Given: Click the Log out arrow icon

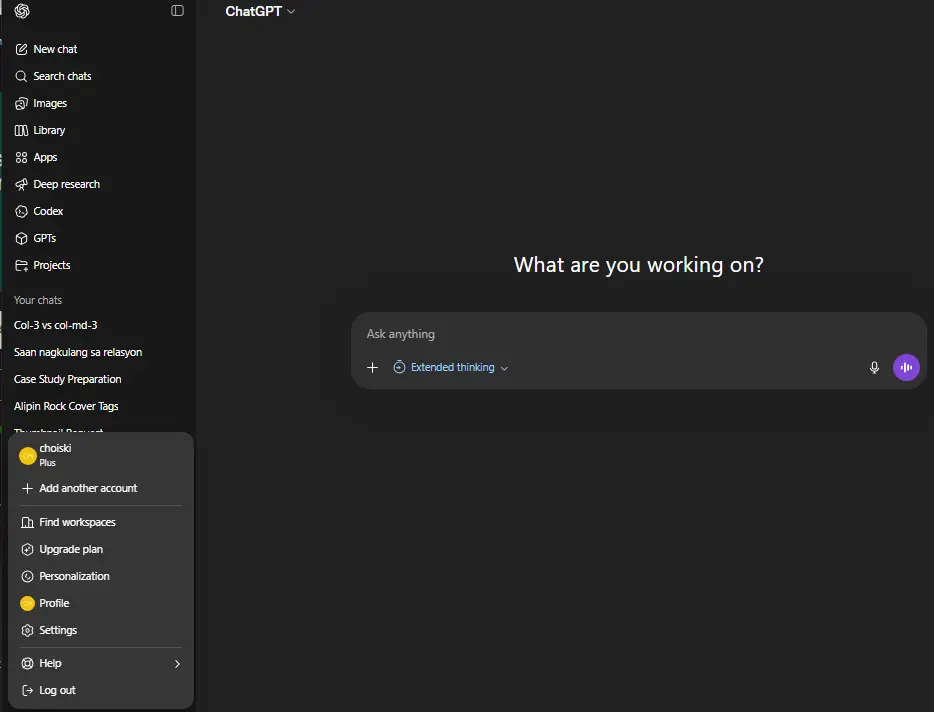Looking at the screenshot, I should tap(27, 691).
